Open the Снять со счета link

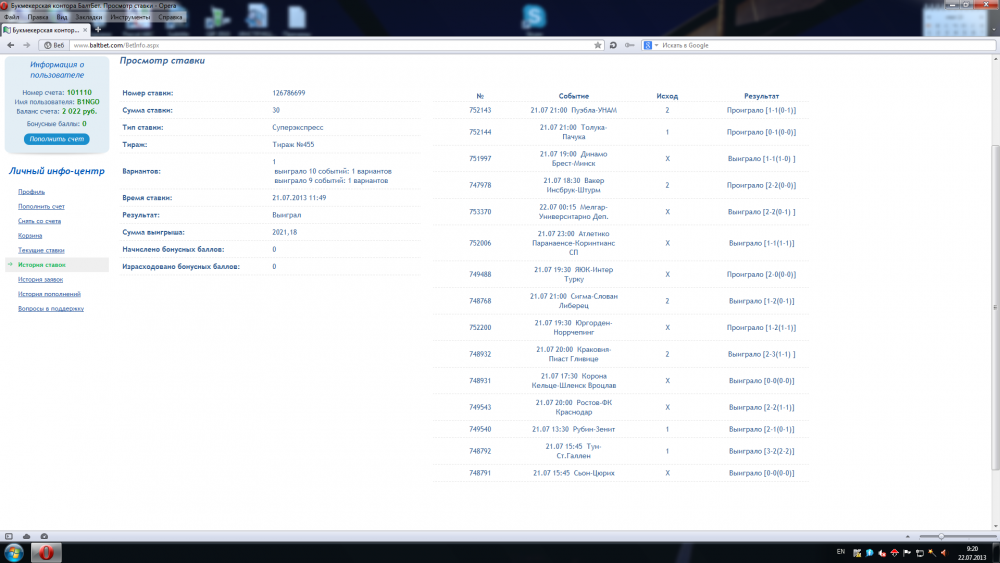tap(40, 221)
